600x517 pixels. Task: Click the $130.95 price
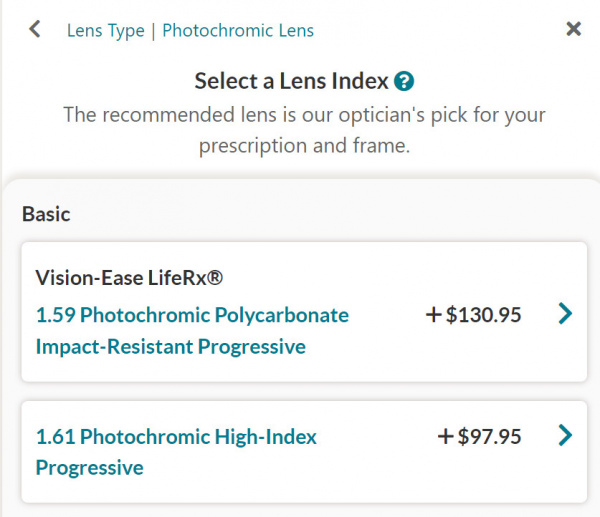[483, 315]
